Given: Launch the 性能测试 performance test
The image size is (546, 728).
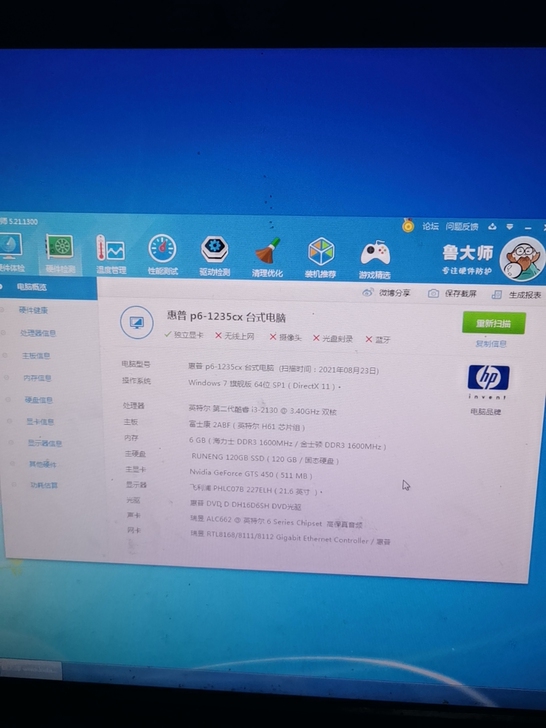Looking at the screenshot, I should [x=162, y=254].
